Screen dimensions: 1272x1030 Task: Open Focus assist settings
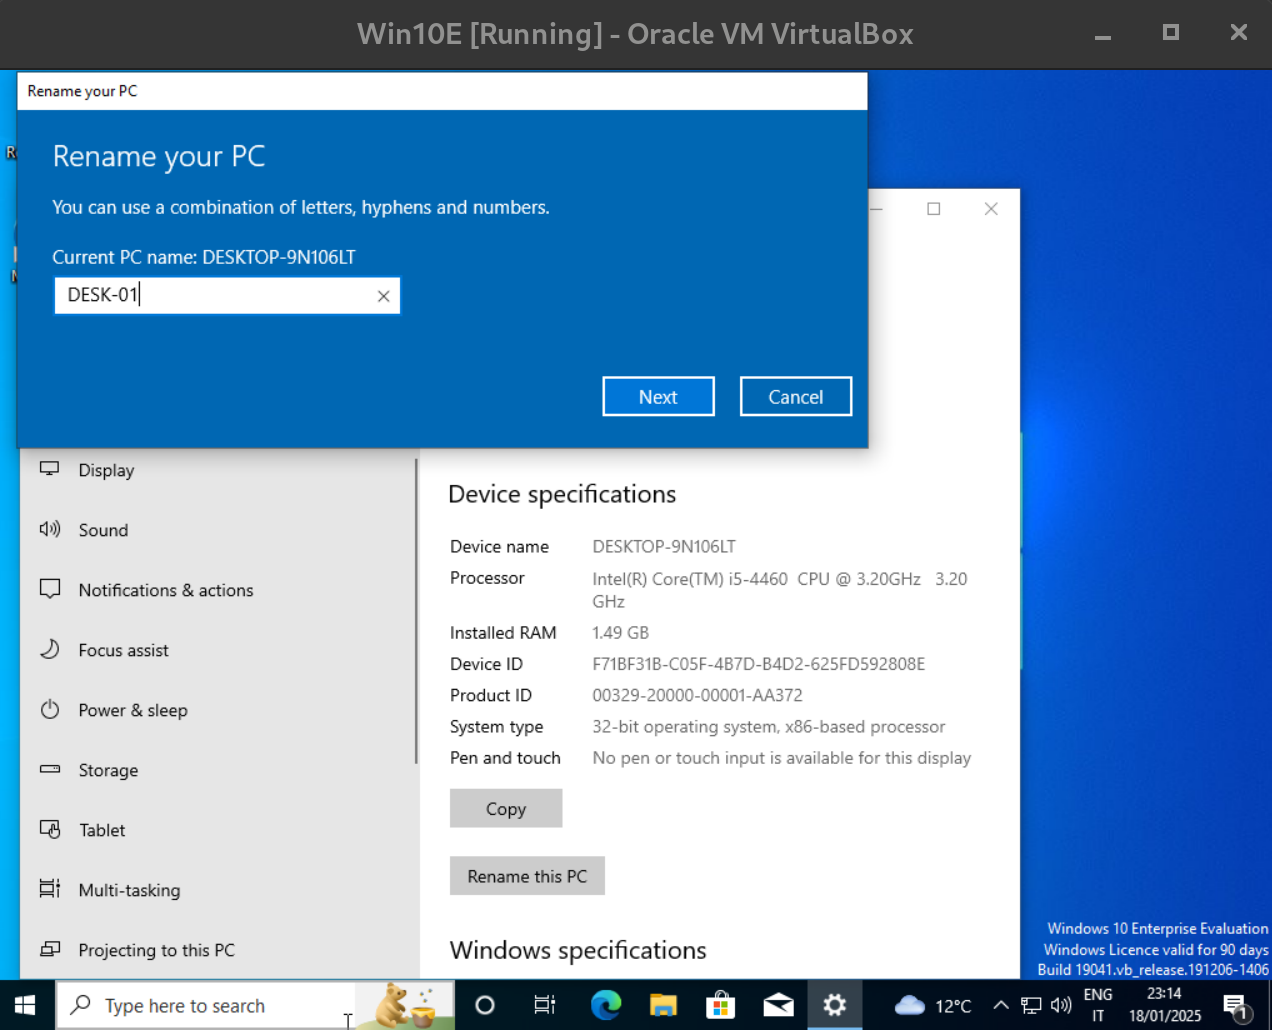tap(123, 650)
